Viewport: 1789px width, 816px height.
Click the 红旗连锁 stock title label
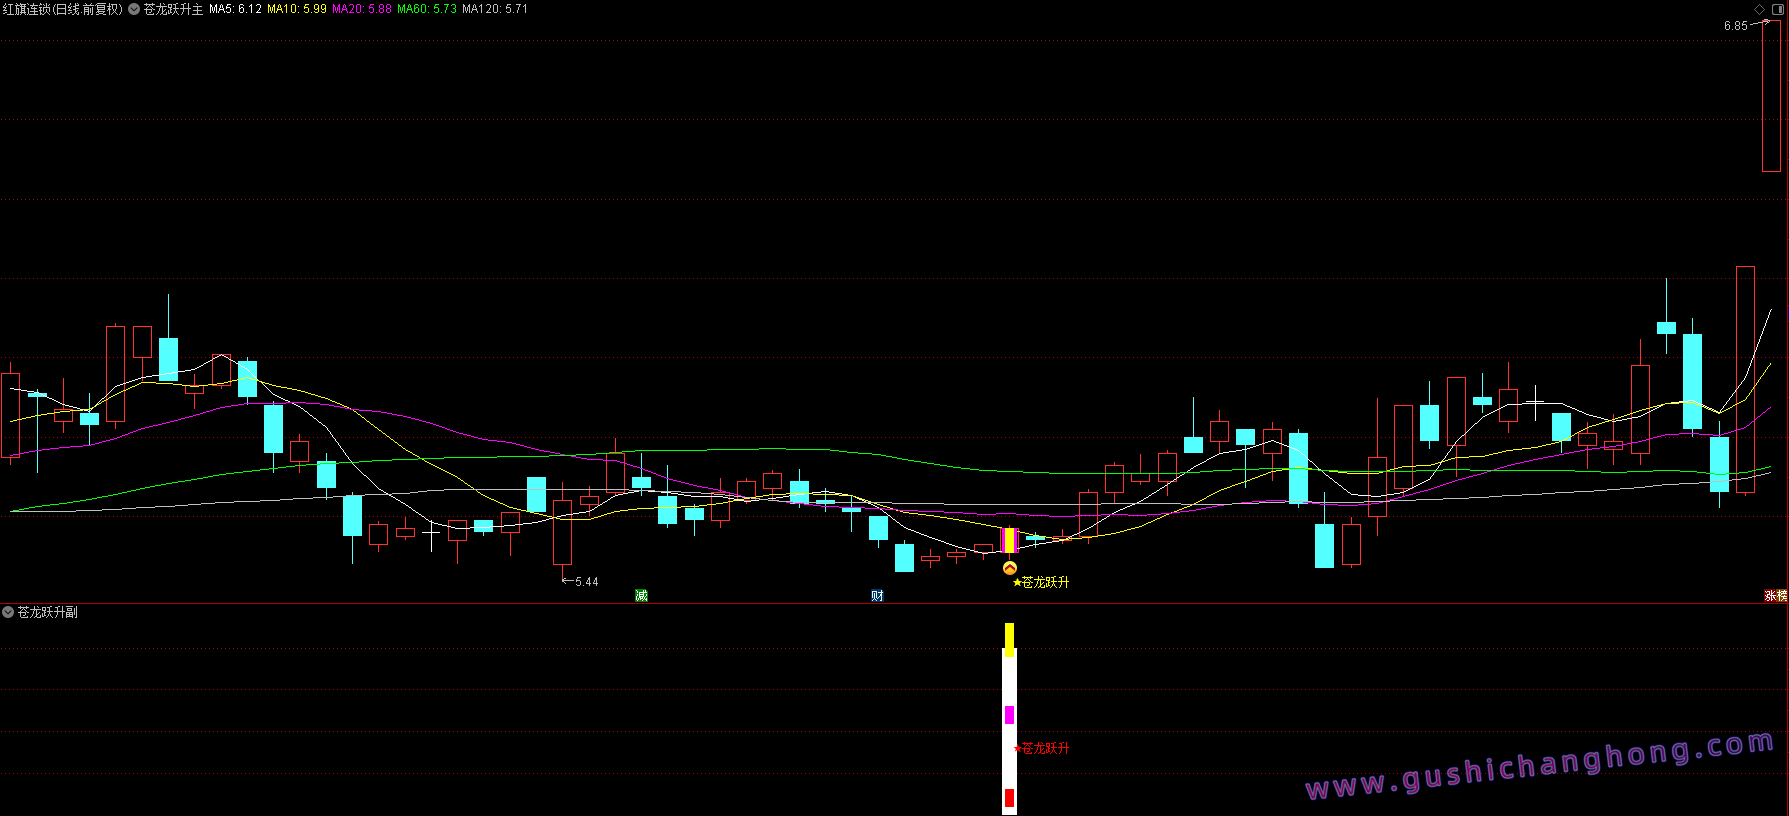62,9
